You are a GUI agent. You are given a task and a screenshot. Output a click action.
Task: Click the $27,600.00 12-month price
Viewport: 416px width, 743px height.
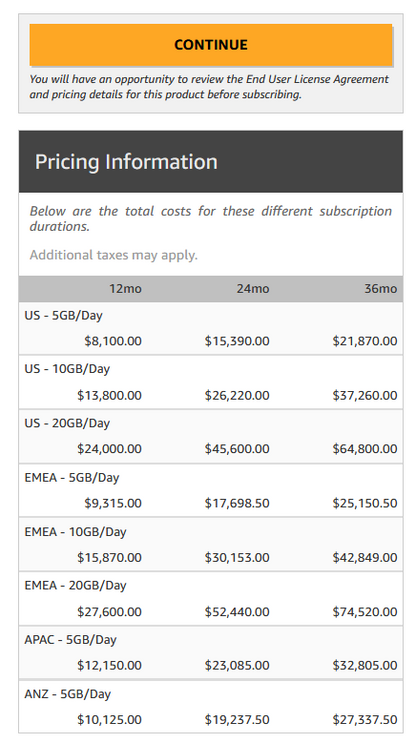(x=109, y=612)
